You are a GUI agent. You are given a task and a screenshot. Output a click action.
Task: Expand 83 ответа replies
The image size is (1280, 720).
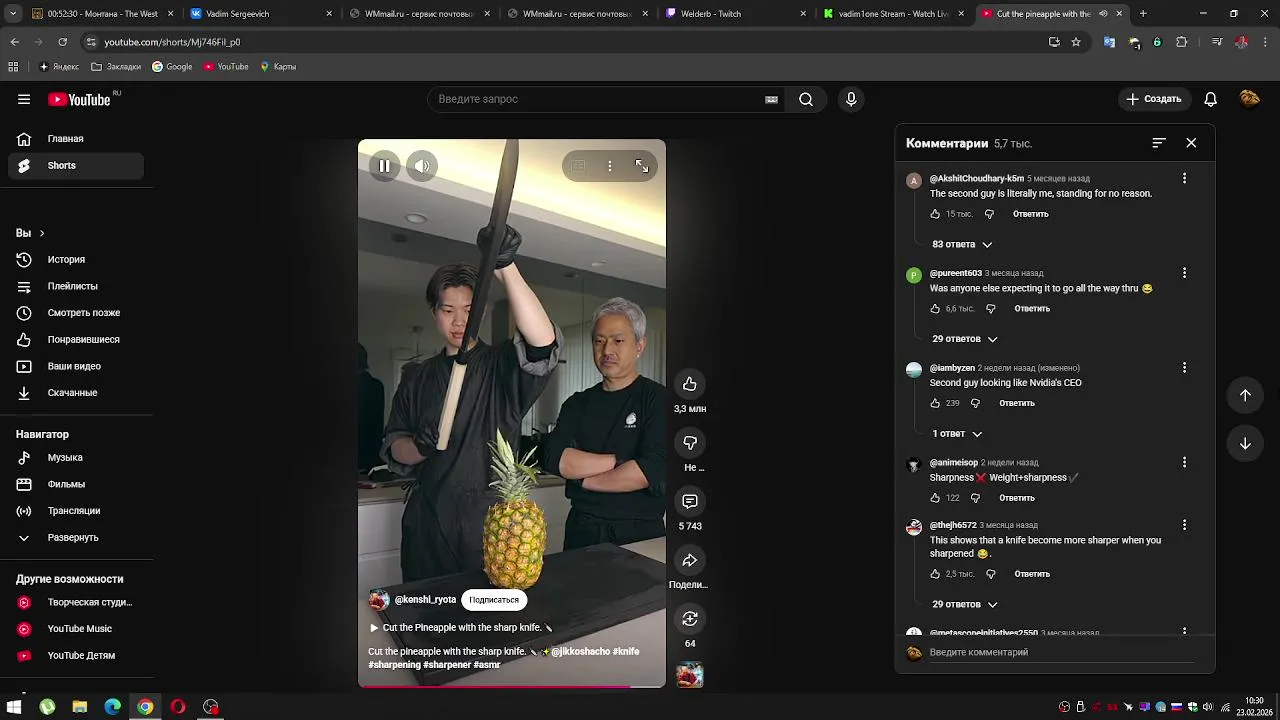click(x=962, y=244)
